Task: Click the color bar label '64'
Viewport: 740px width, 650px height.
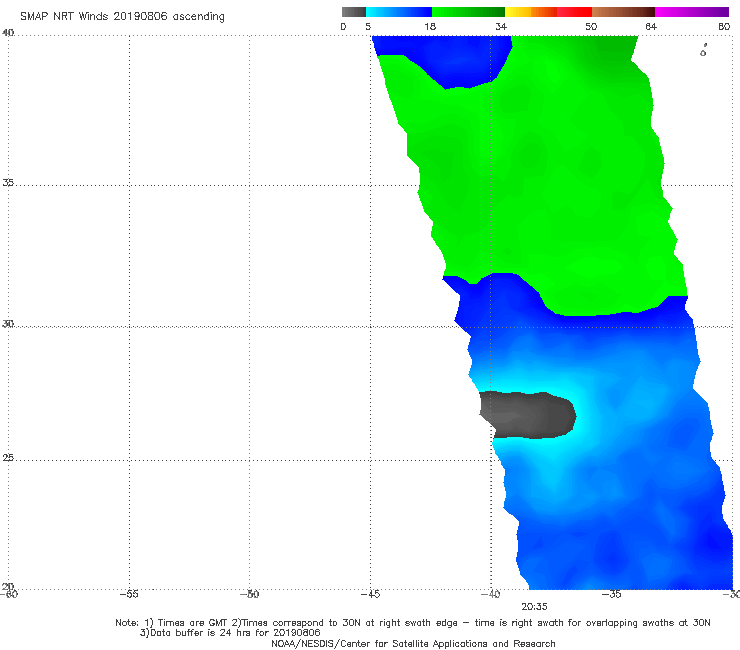Action: click(x=651, y=26)
